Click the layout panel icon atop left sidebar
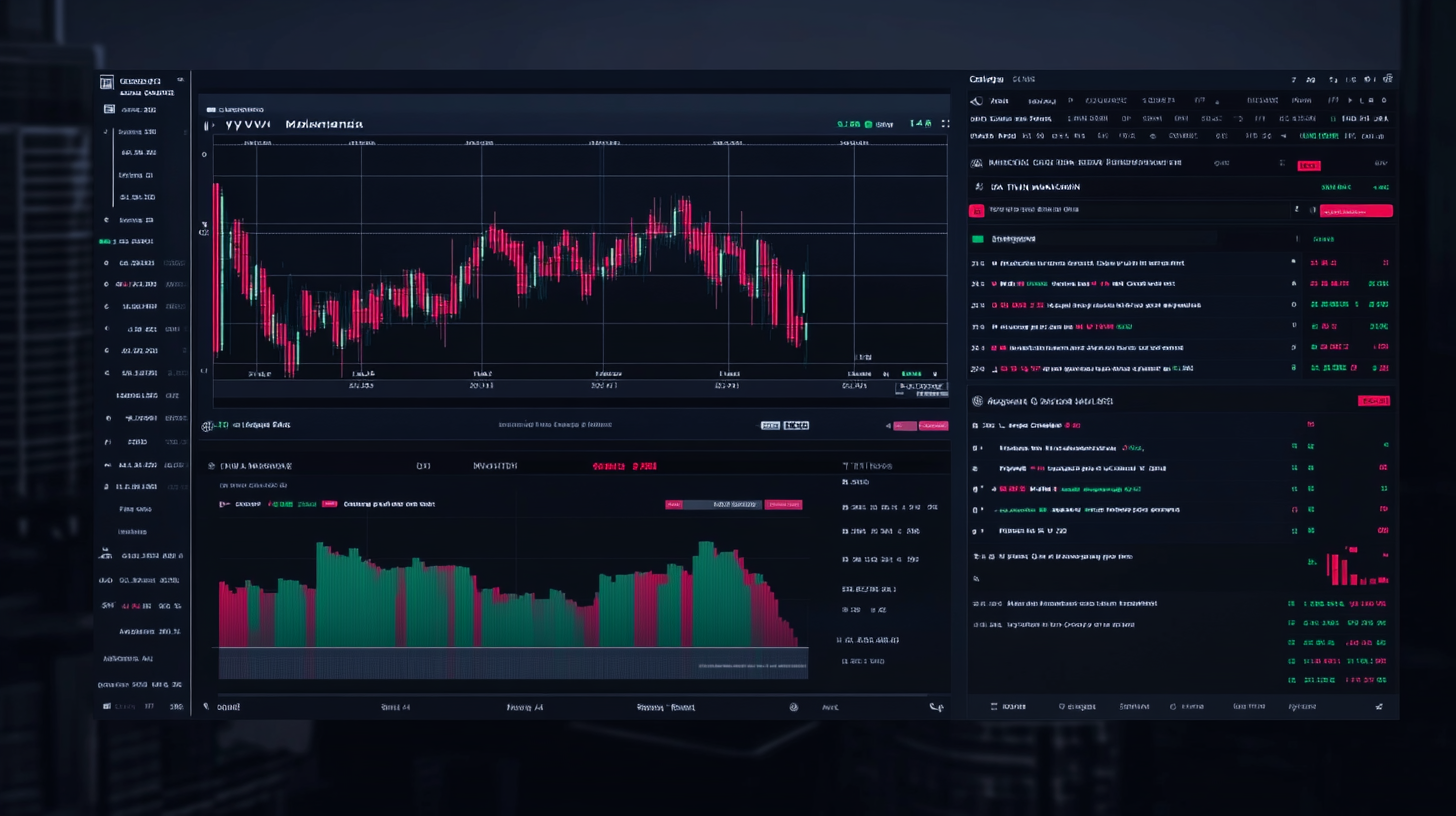This screenshot has height=816, width=1456. point(106,82)
